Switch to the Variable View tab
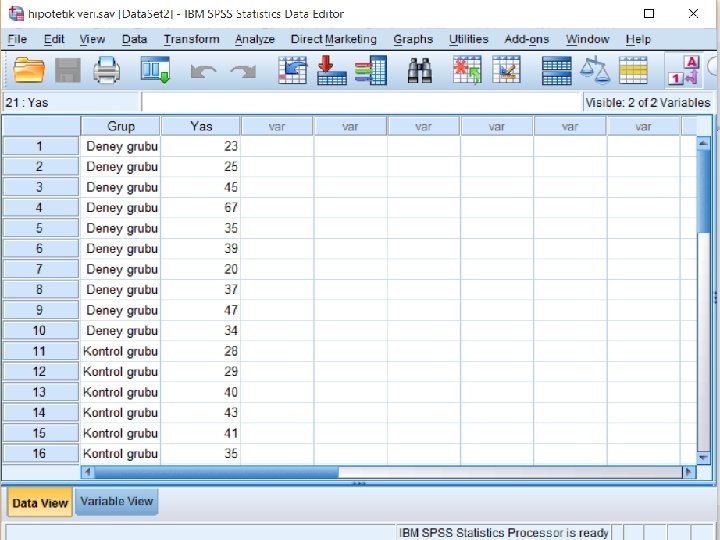Image resolution: width=720 pixels, height=540 pixels. [x=117, y=501]
